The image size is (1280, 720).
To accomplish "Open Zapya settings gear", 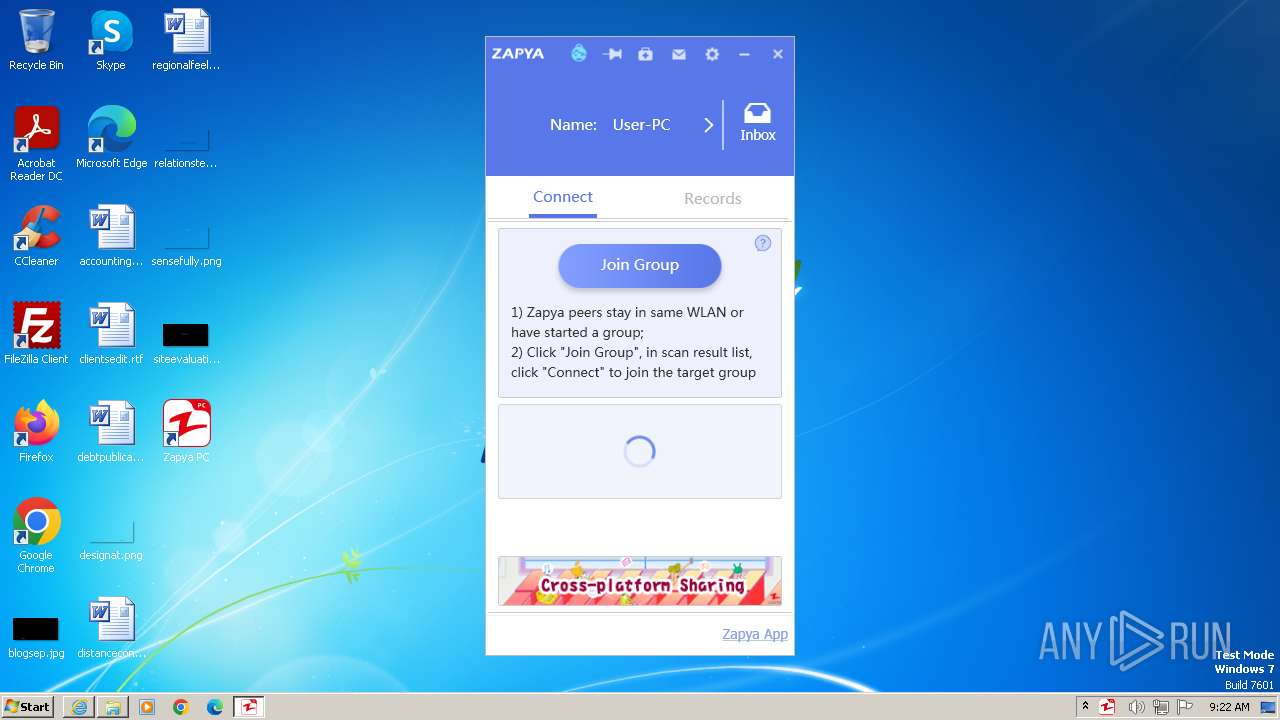I will point(712,54).
